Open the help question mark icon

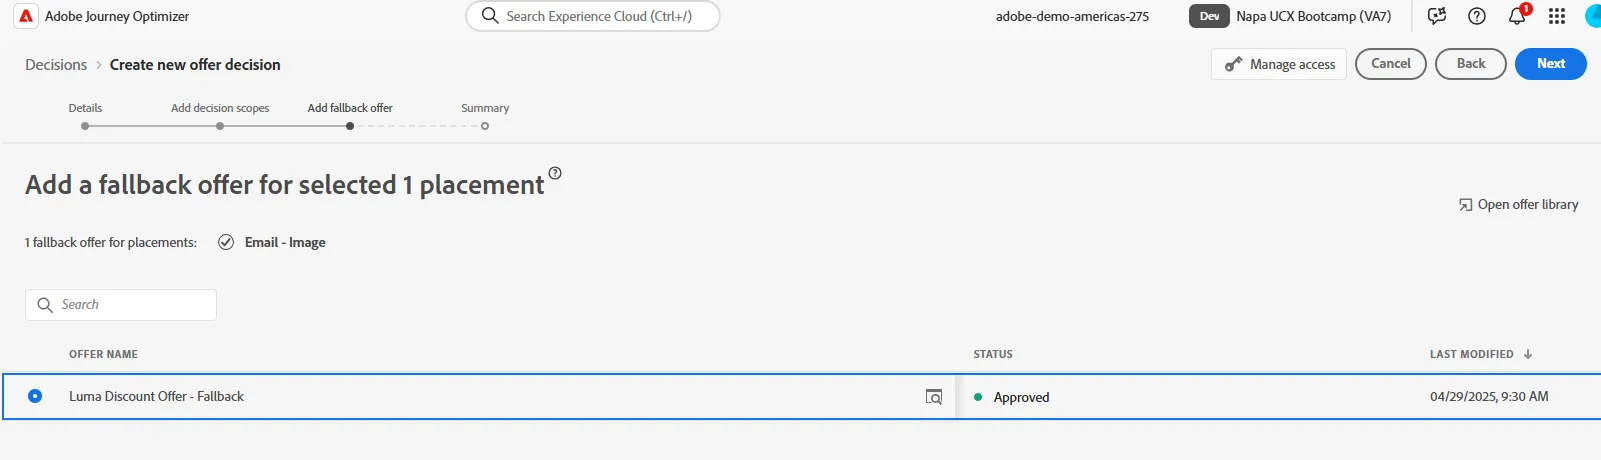pos(1477,16)
